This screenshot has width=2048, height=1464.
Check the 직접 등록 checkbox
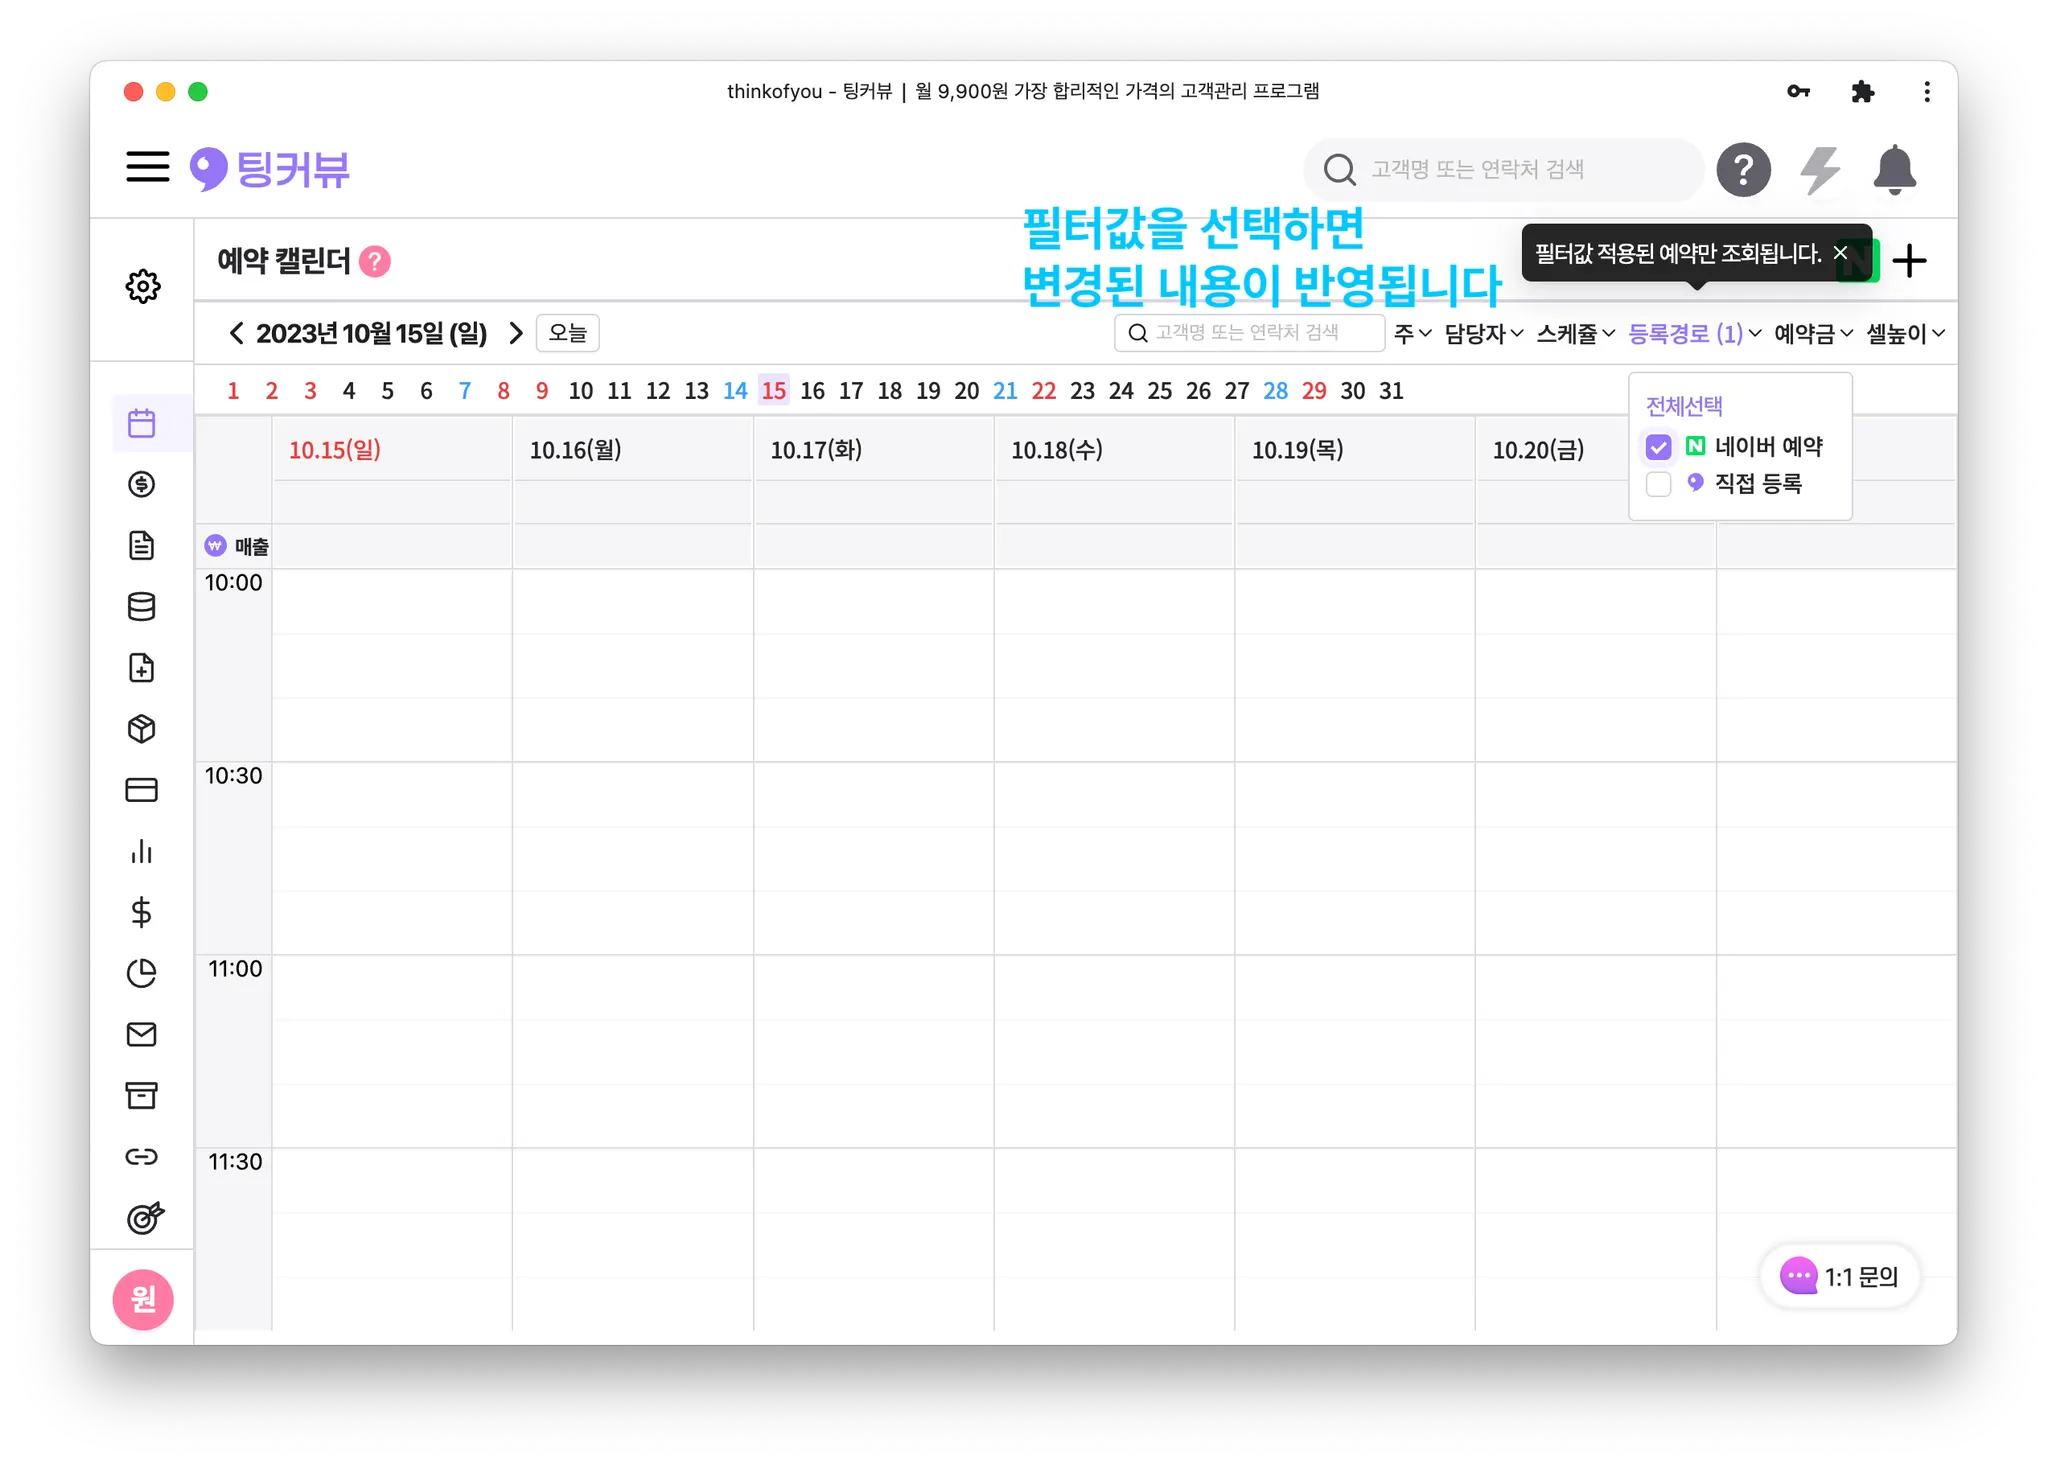1658,484
